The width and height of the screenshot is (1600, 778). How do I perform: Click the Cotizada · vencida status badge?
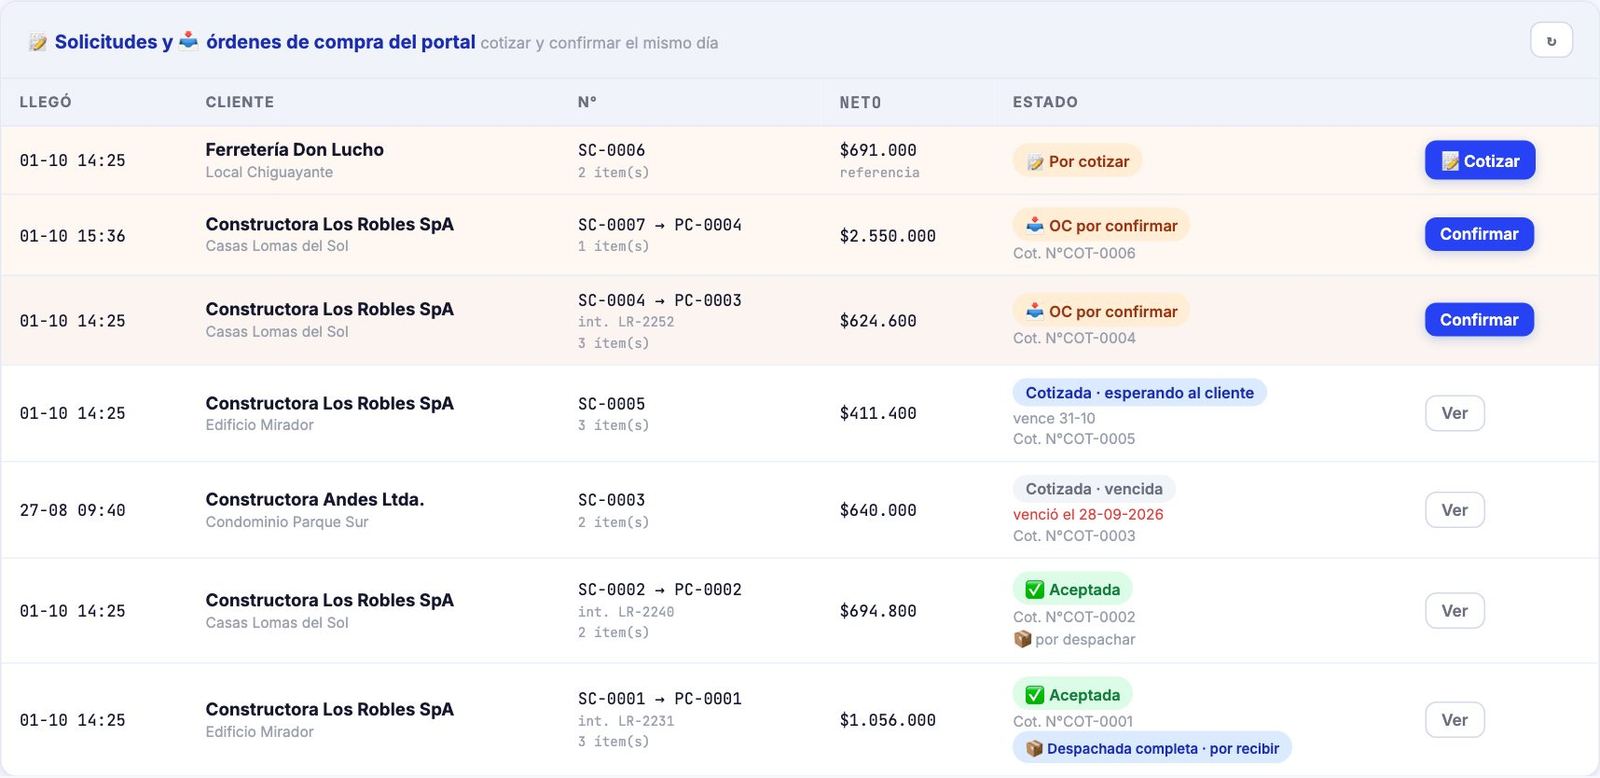click(1094, 489)
